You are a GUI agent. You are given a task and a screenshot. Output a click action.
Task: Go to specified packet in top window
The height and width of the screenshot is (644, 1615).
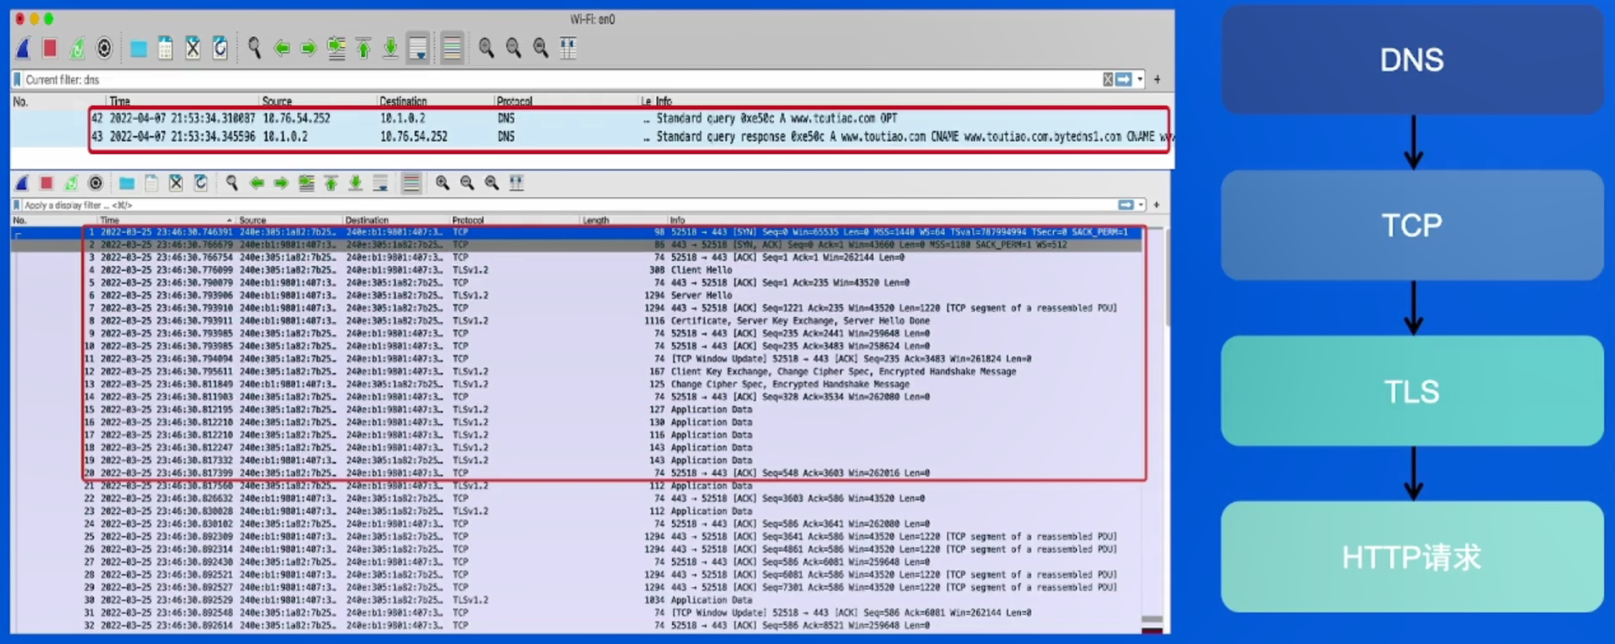[336, 48]
